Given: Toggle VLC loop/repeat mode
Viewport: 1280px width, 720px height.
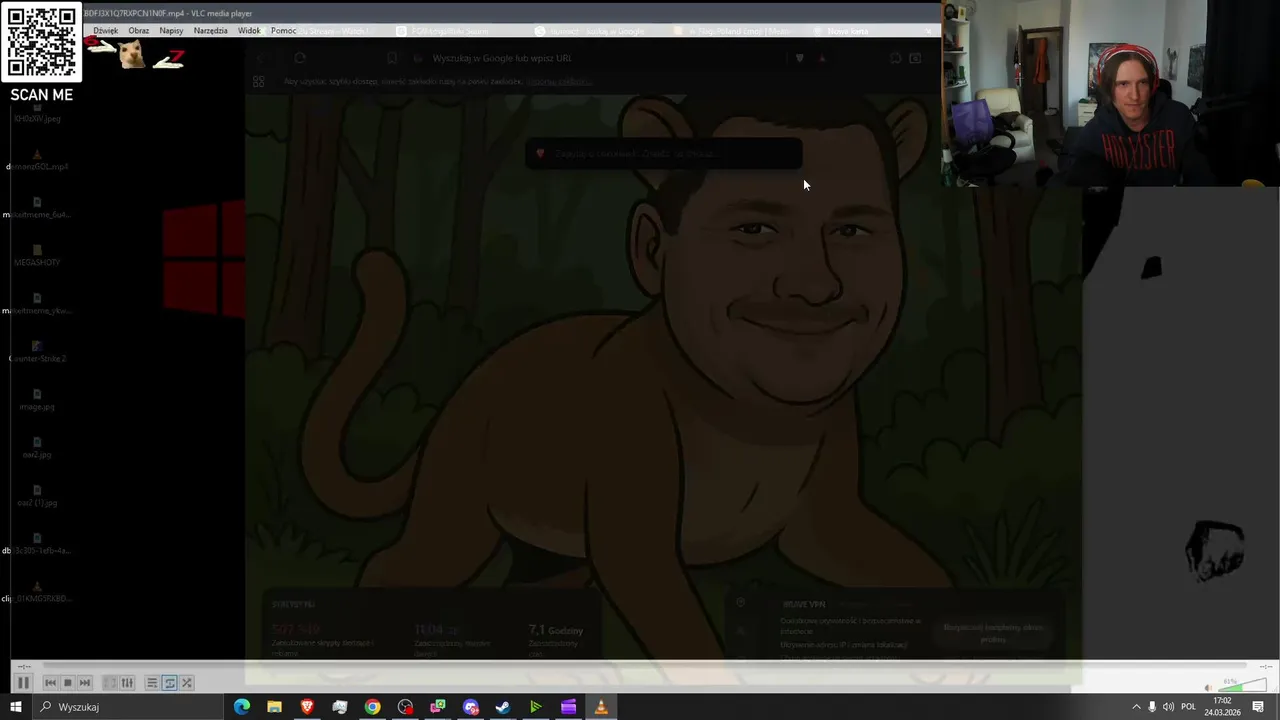Looking at the screenshot, I should pos(169,683).
